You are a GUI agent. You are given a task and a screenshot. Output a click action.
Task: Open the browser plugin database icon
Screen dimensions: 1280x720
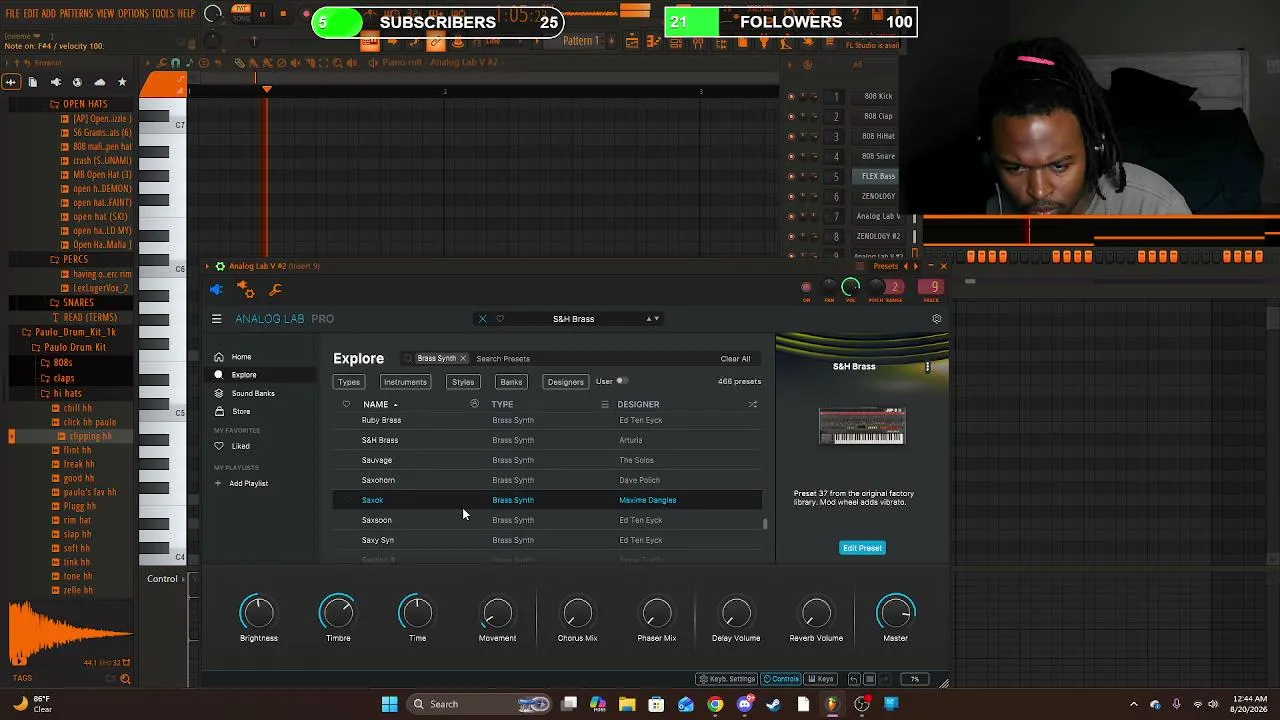(x=55, y=82)
